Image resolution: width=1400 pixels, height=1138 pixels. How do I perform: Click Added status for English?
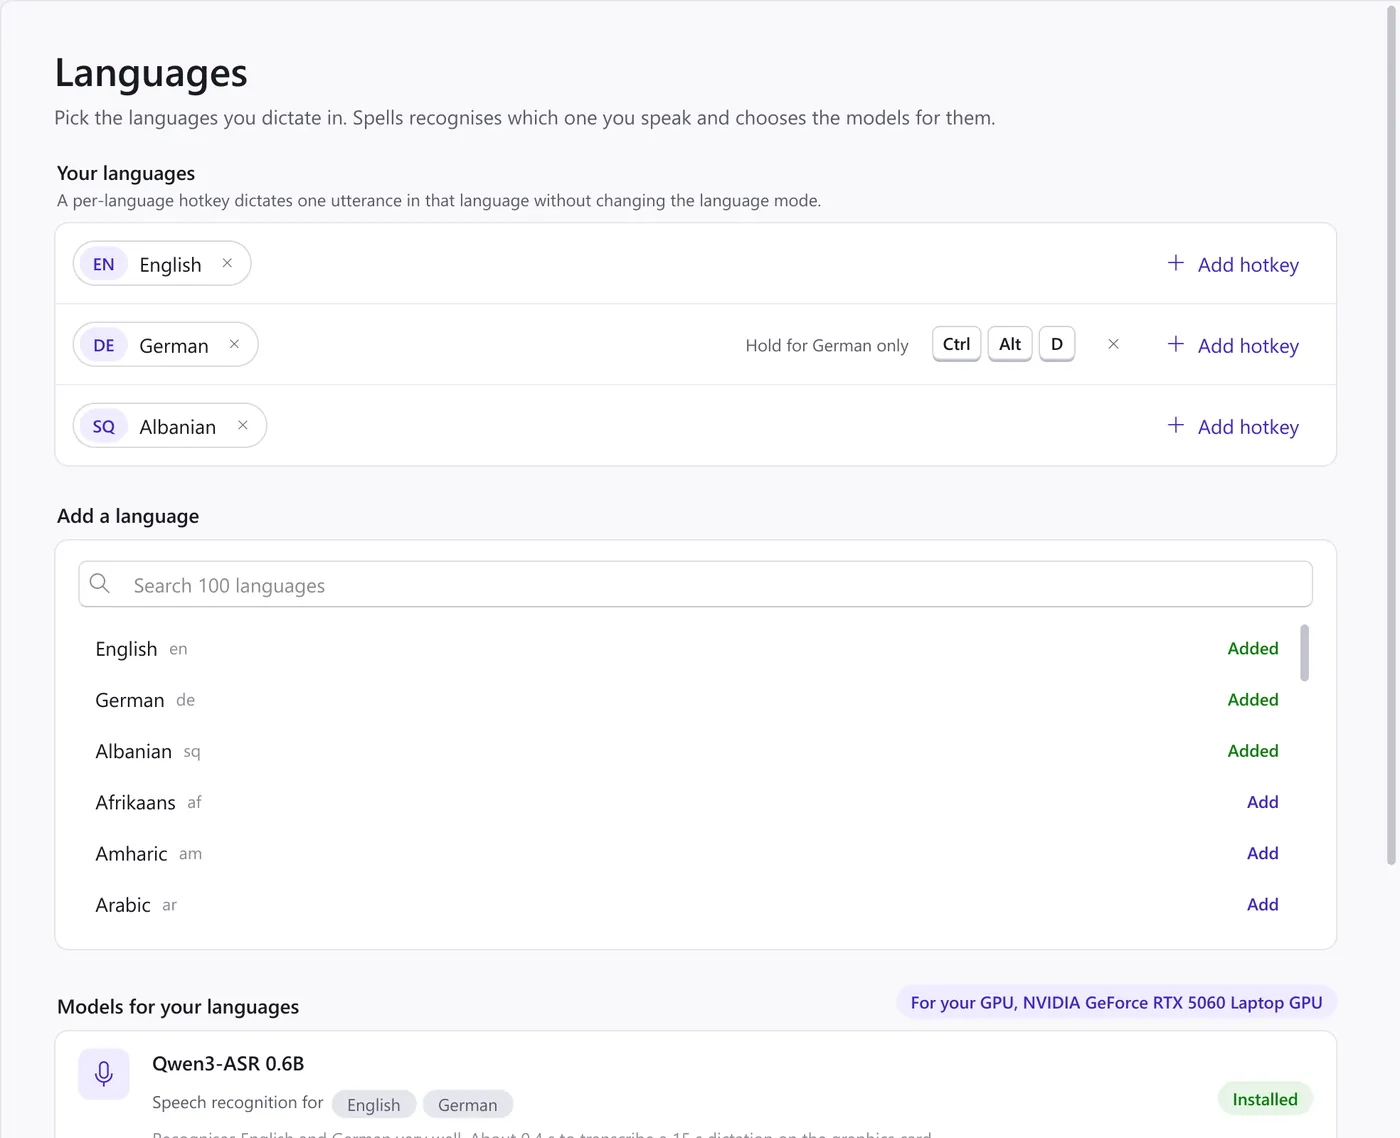point(1253,648)
